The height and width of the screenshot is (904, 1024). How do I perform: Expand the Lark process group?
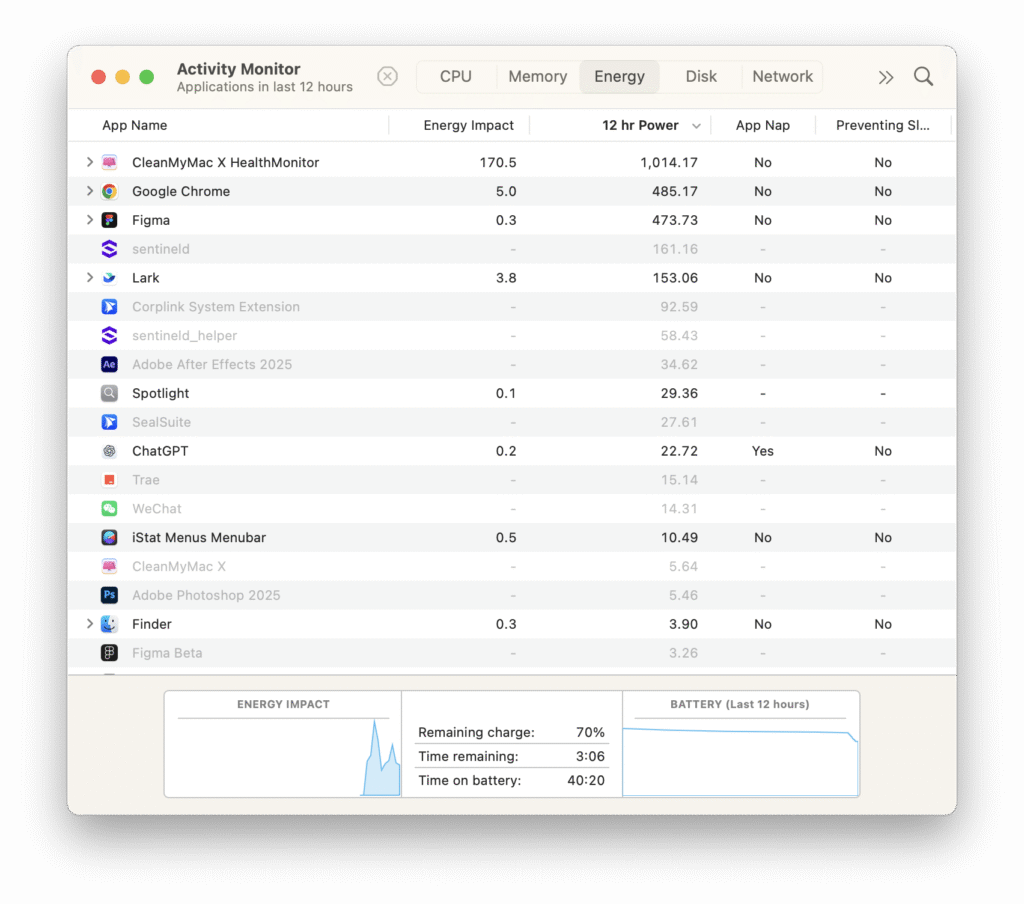click(x=89, y=278)
